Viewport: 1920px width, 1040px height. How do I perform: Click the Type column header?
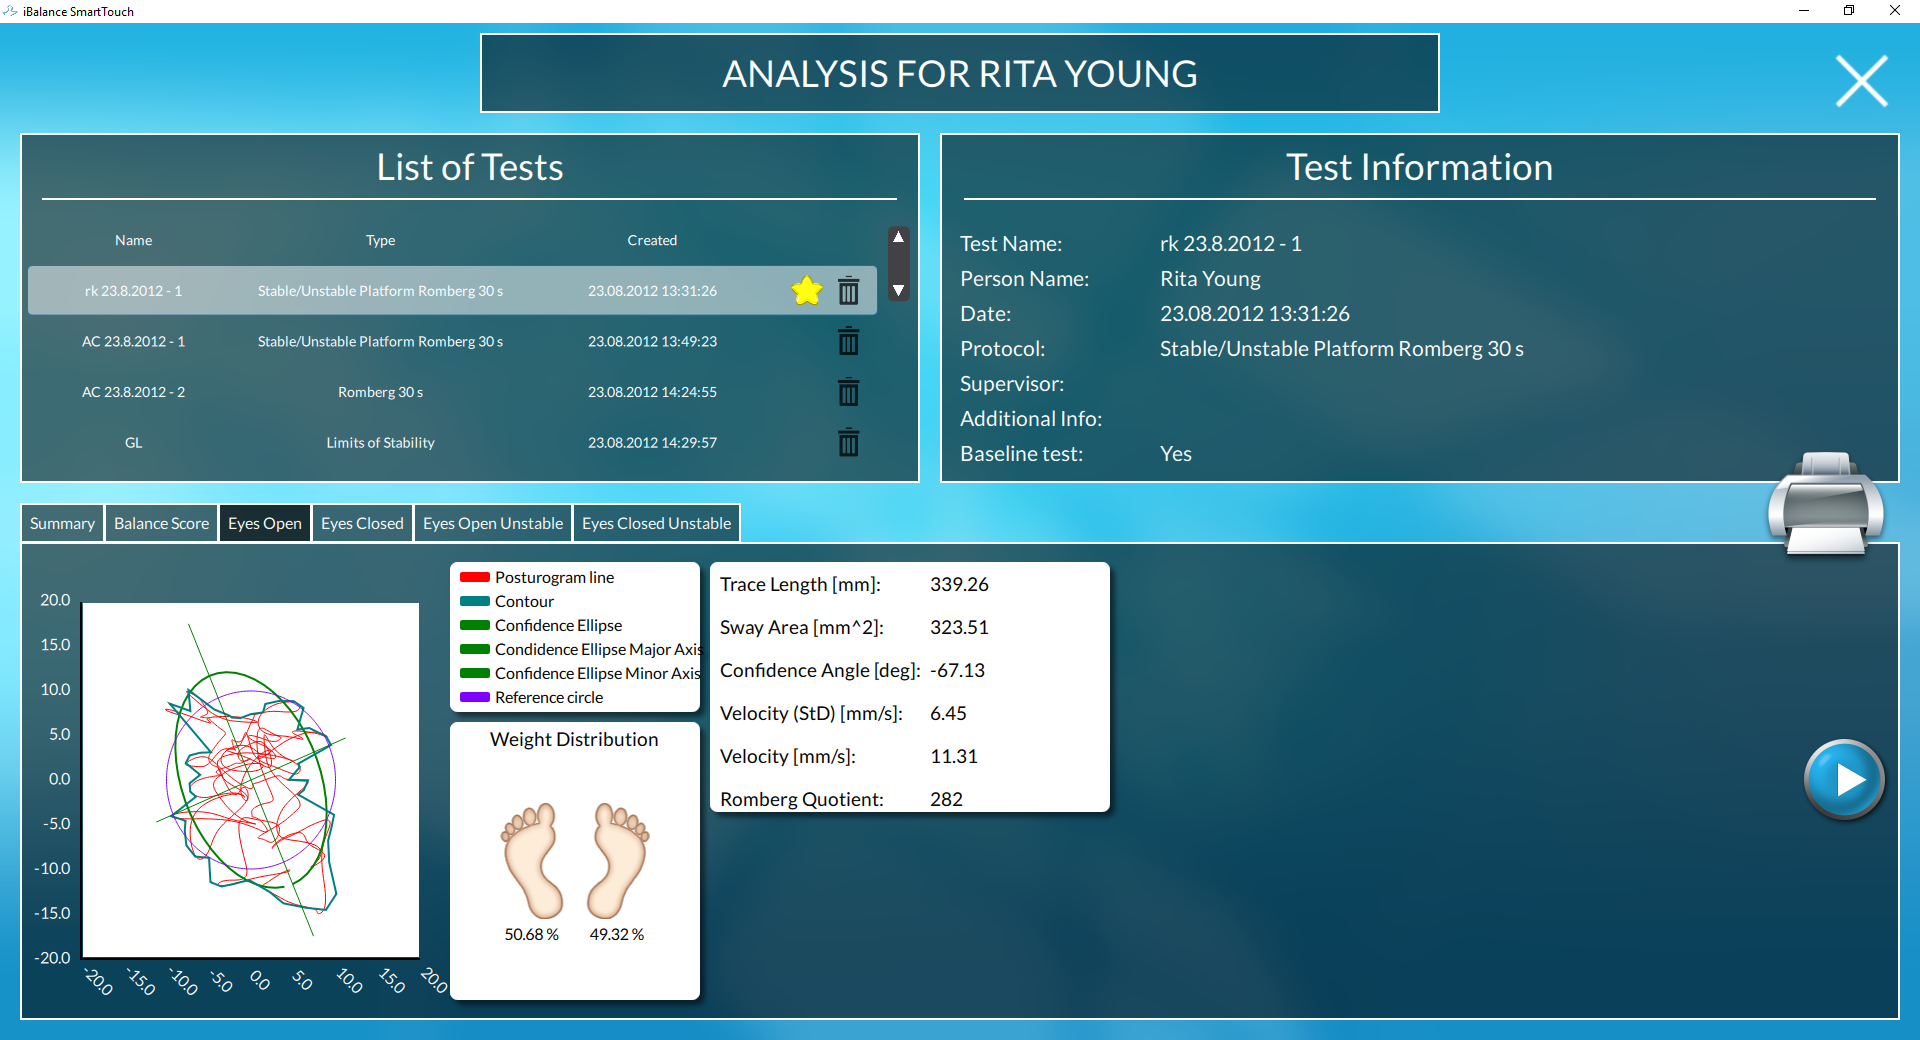380,240
